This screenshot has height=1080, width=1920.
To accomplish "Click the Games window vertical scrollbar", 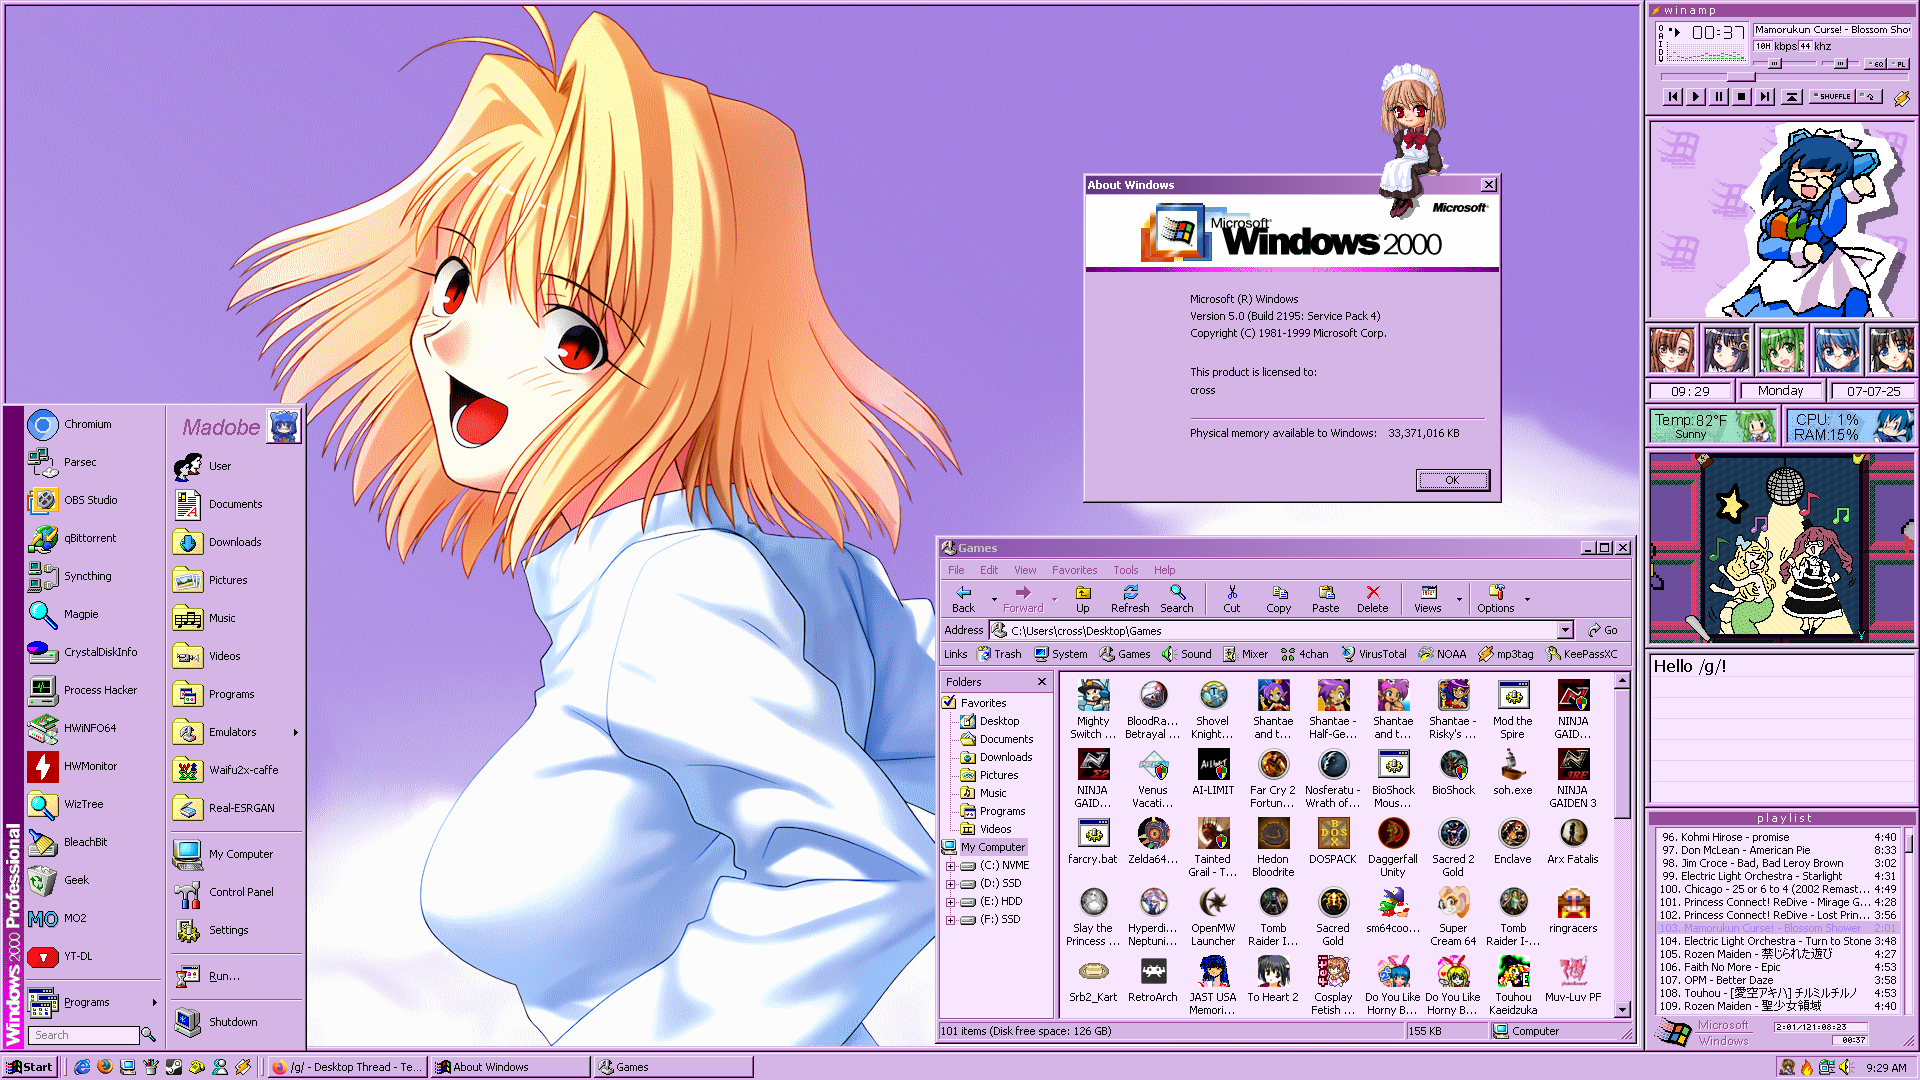I will pyautogui.click(x=1622, y=846).
